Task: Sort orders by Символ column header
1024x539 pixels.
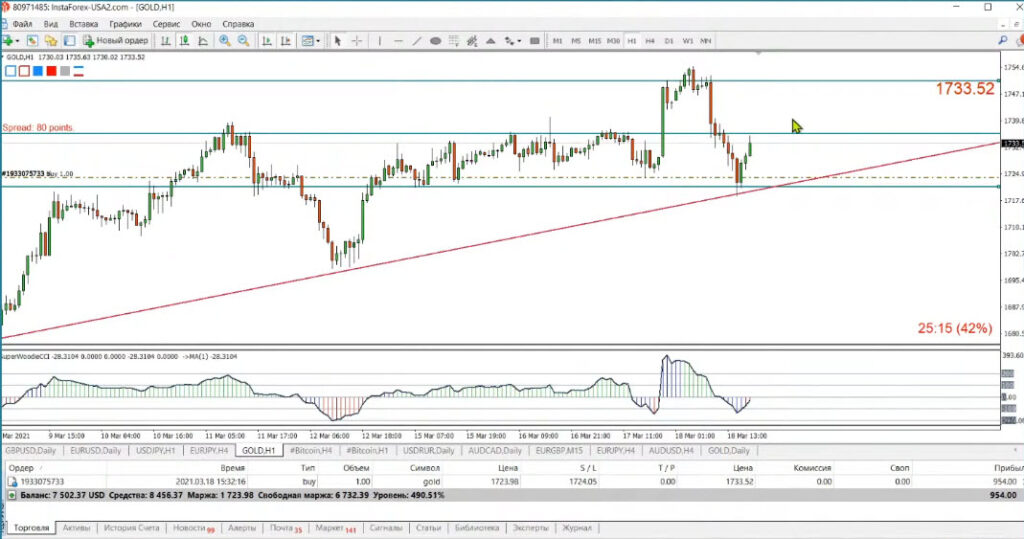Action: click(x=425, y=468)
